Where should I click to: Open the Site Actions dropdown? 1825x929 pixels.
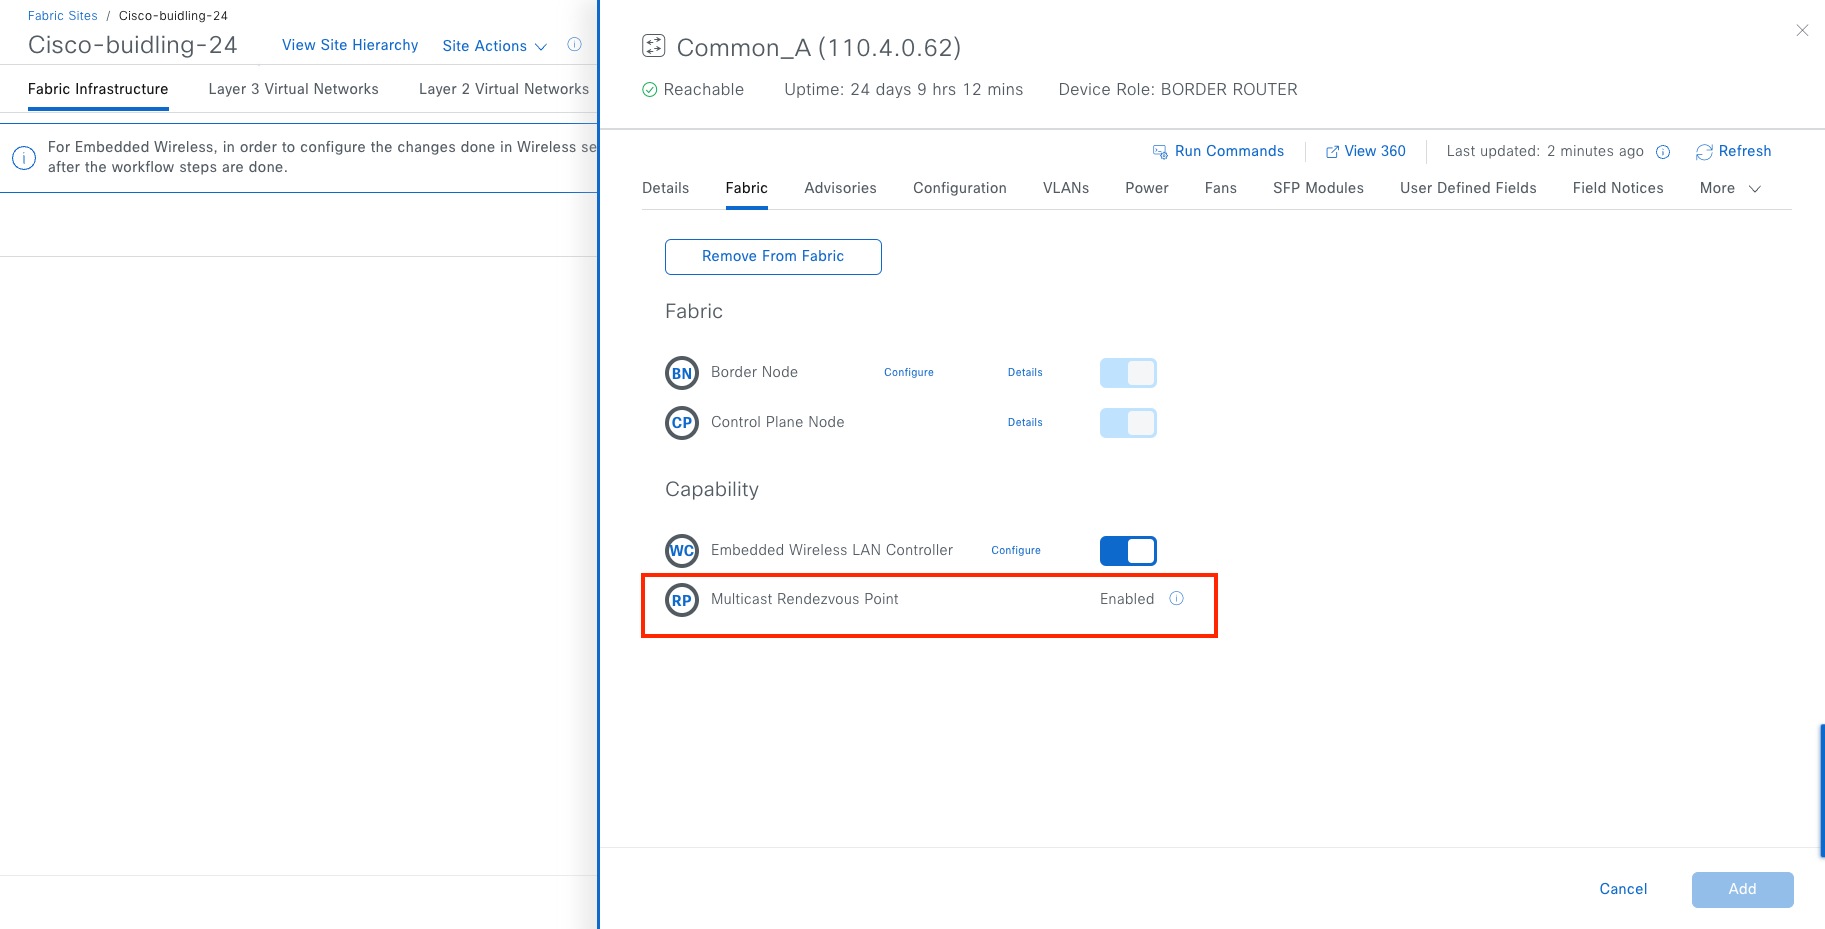pyautogui.click(x=494, y=46)
